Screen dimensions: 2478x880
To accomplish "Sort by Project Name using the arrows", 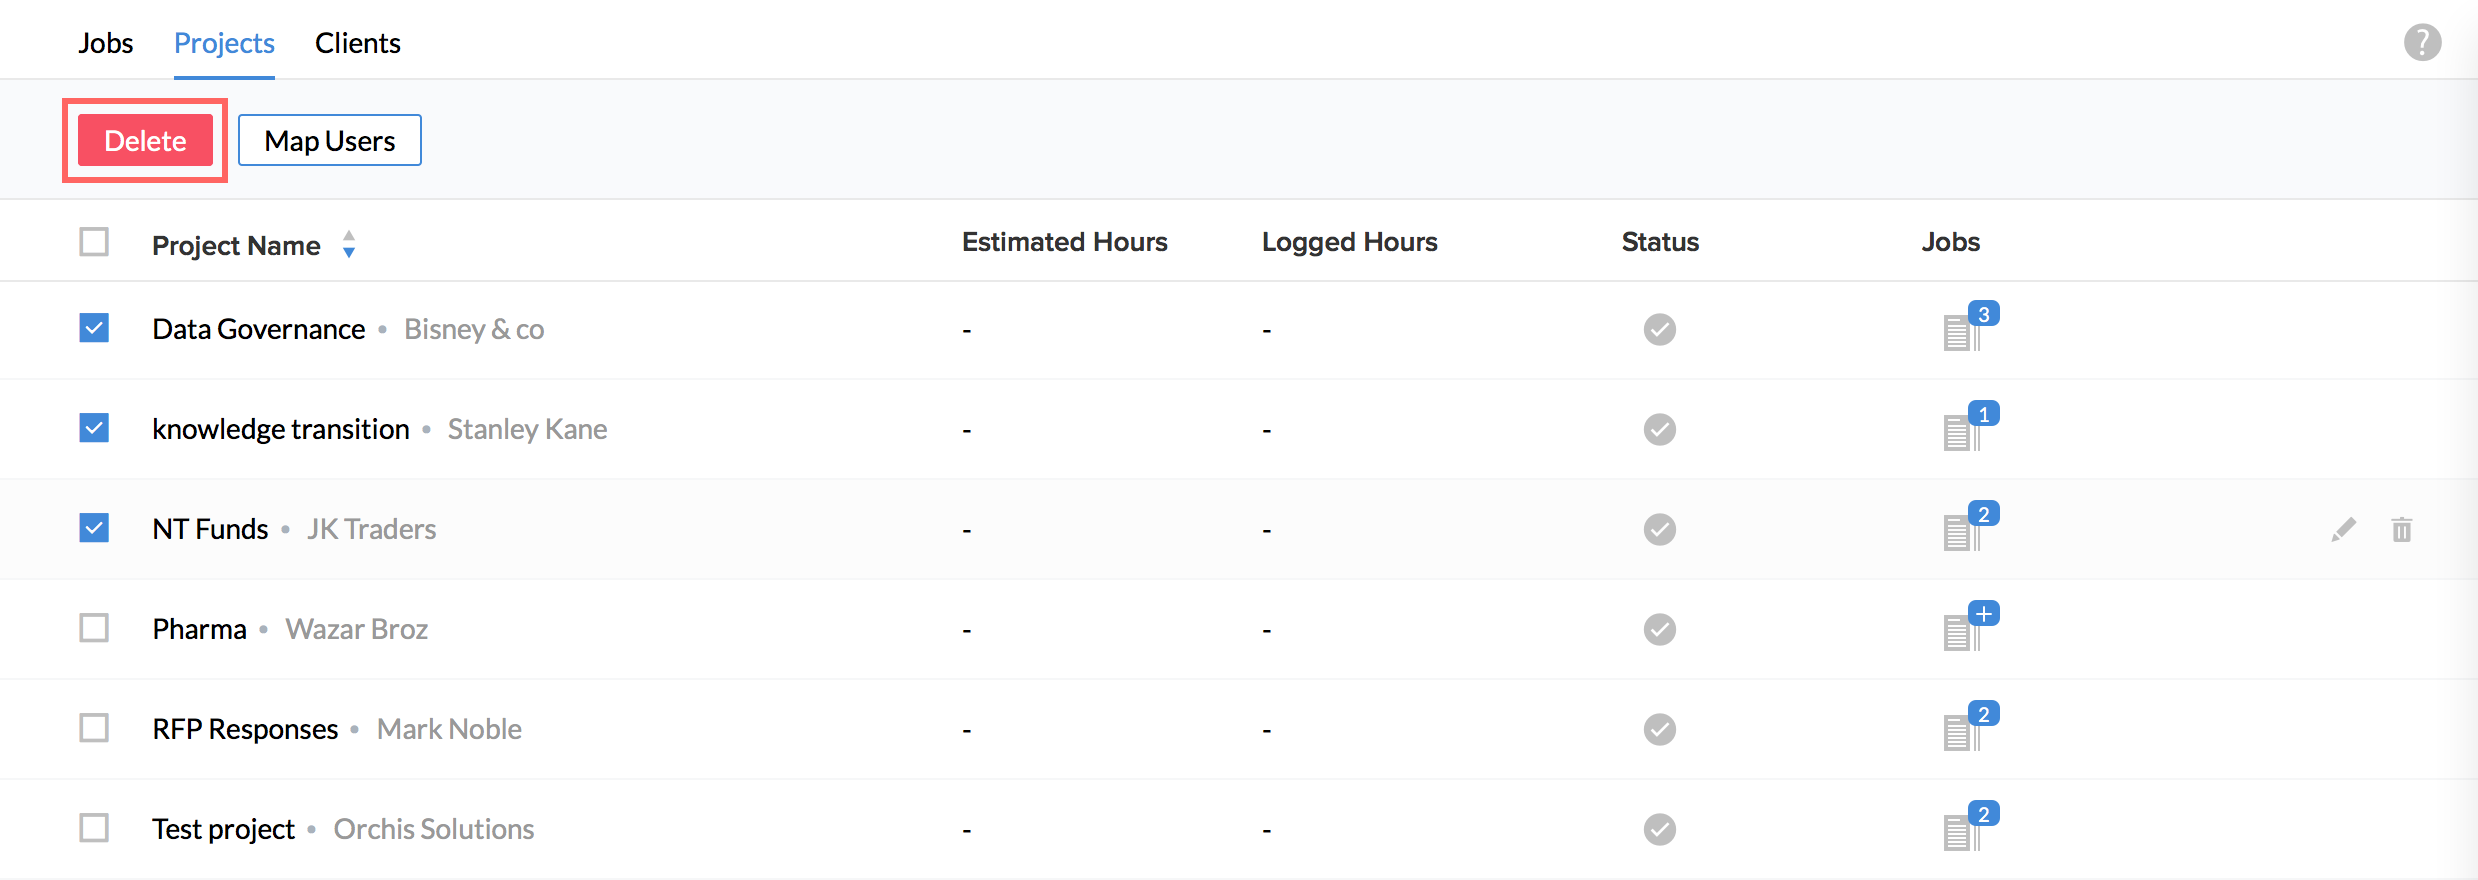I will pos(348,244).
